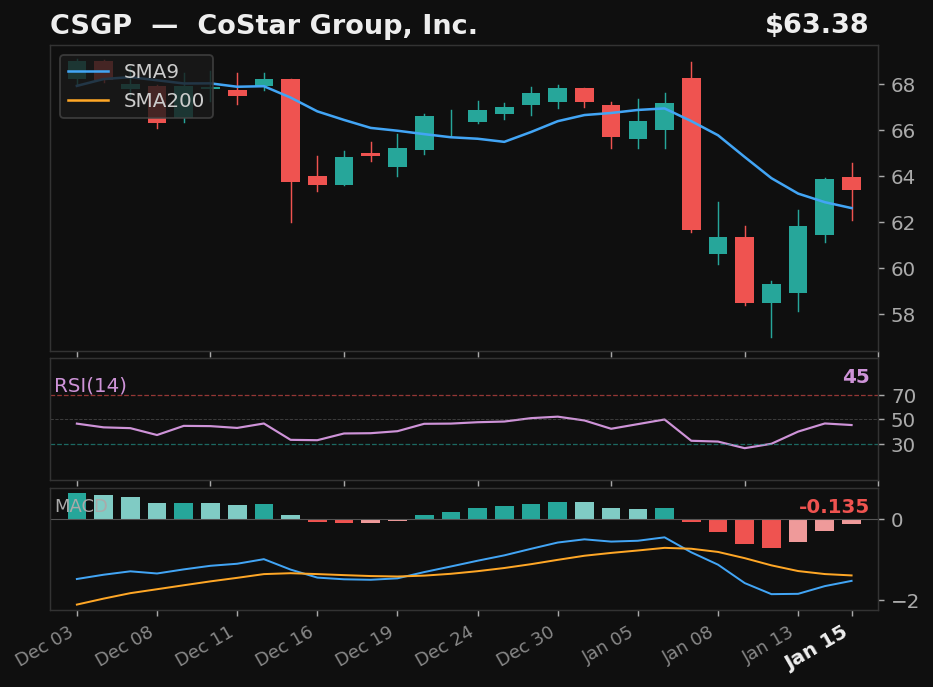Image resolution: width=933 pixels, height=687 pixels.
Task: Click the Jan 08 date label
Action: pyautogui.click(x=688, y=645)
